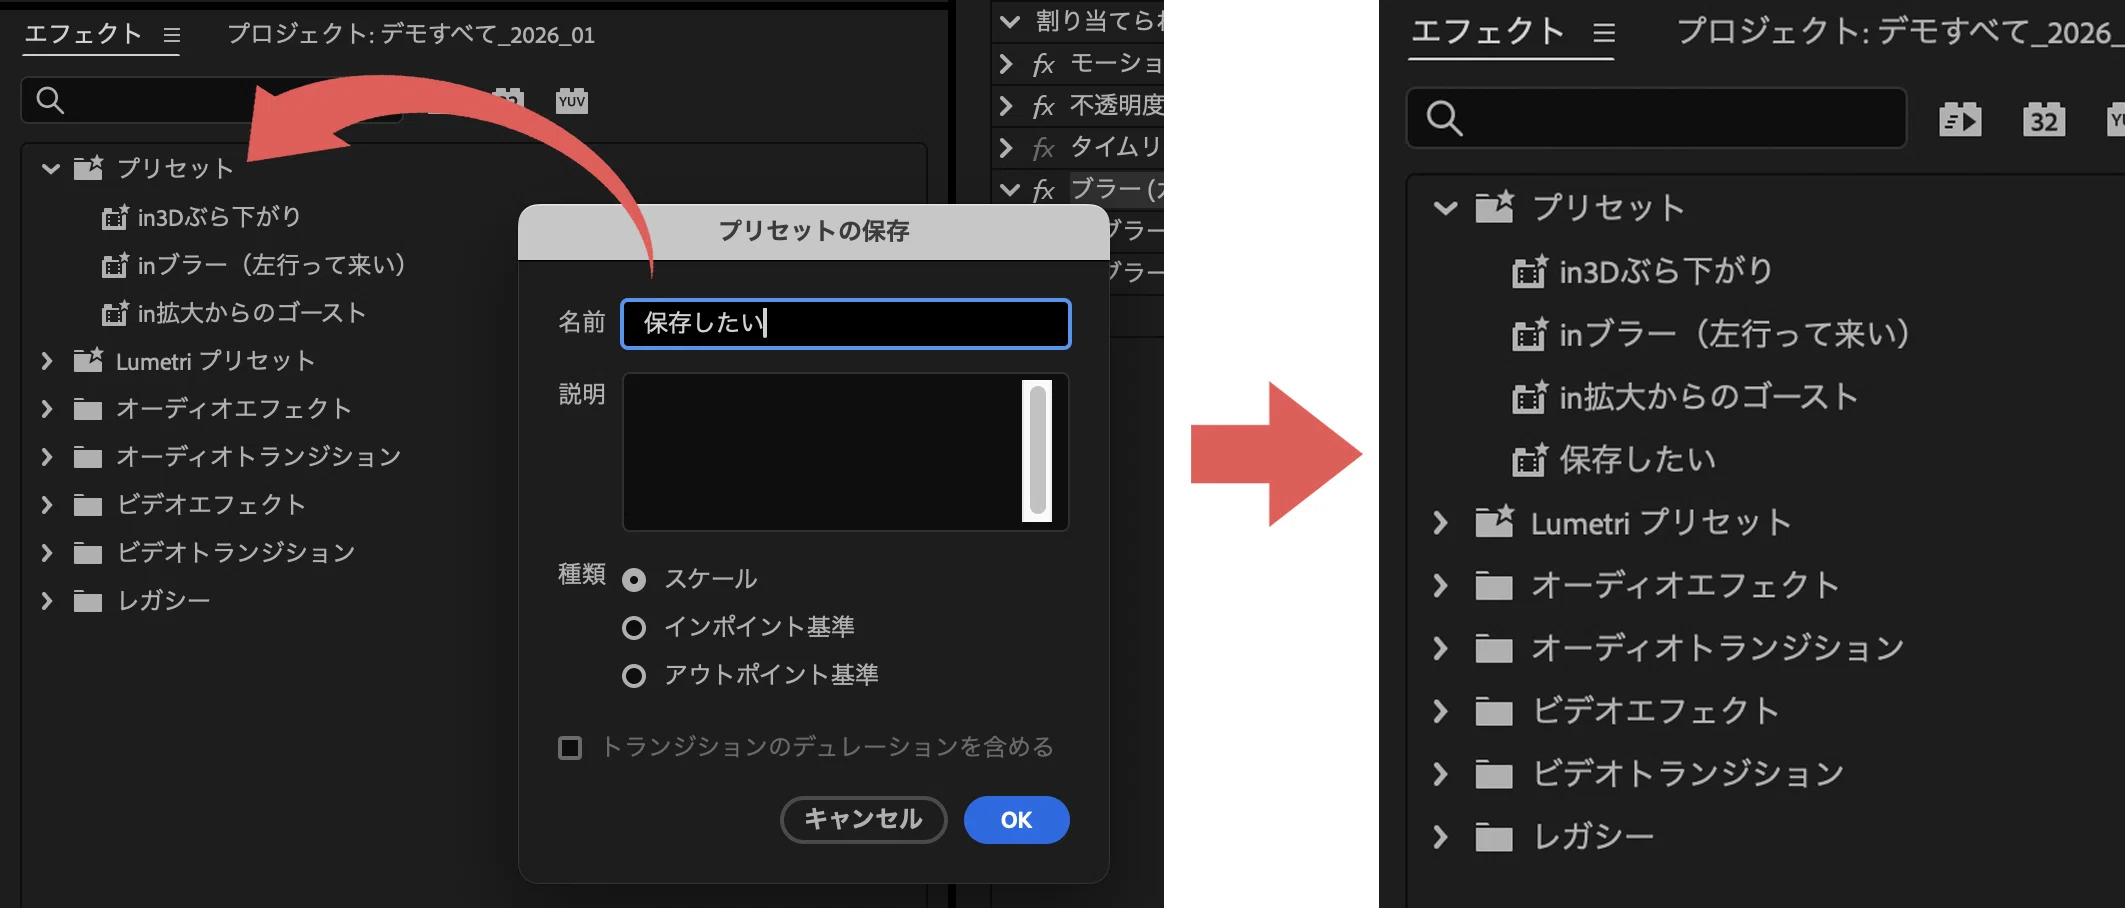Click ビデオエフェクト folder icon on right
This screenshot has width=2125, height=908.
click(x=1494, y=712)
